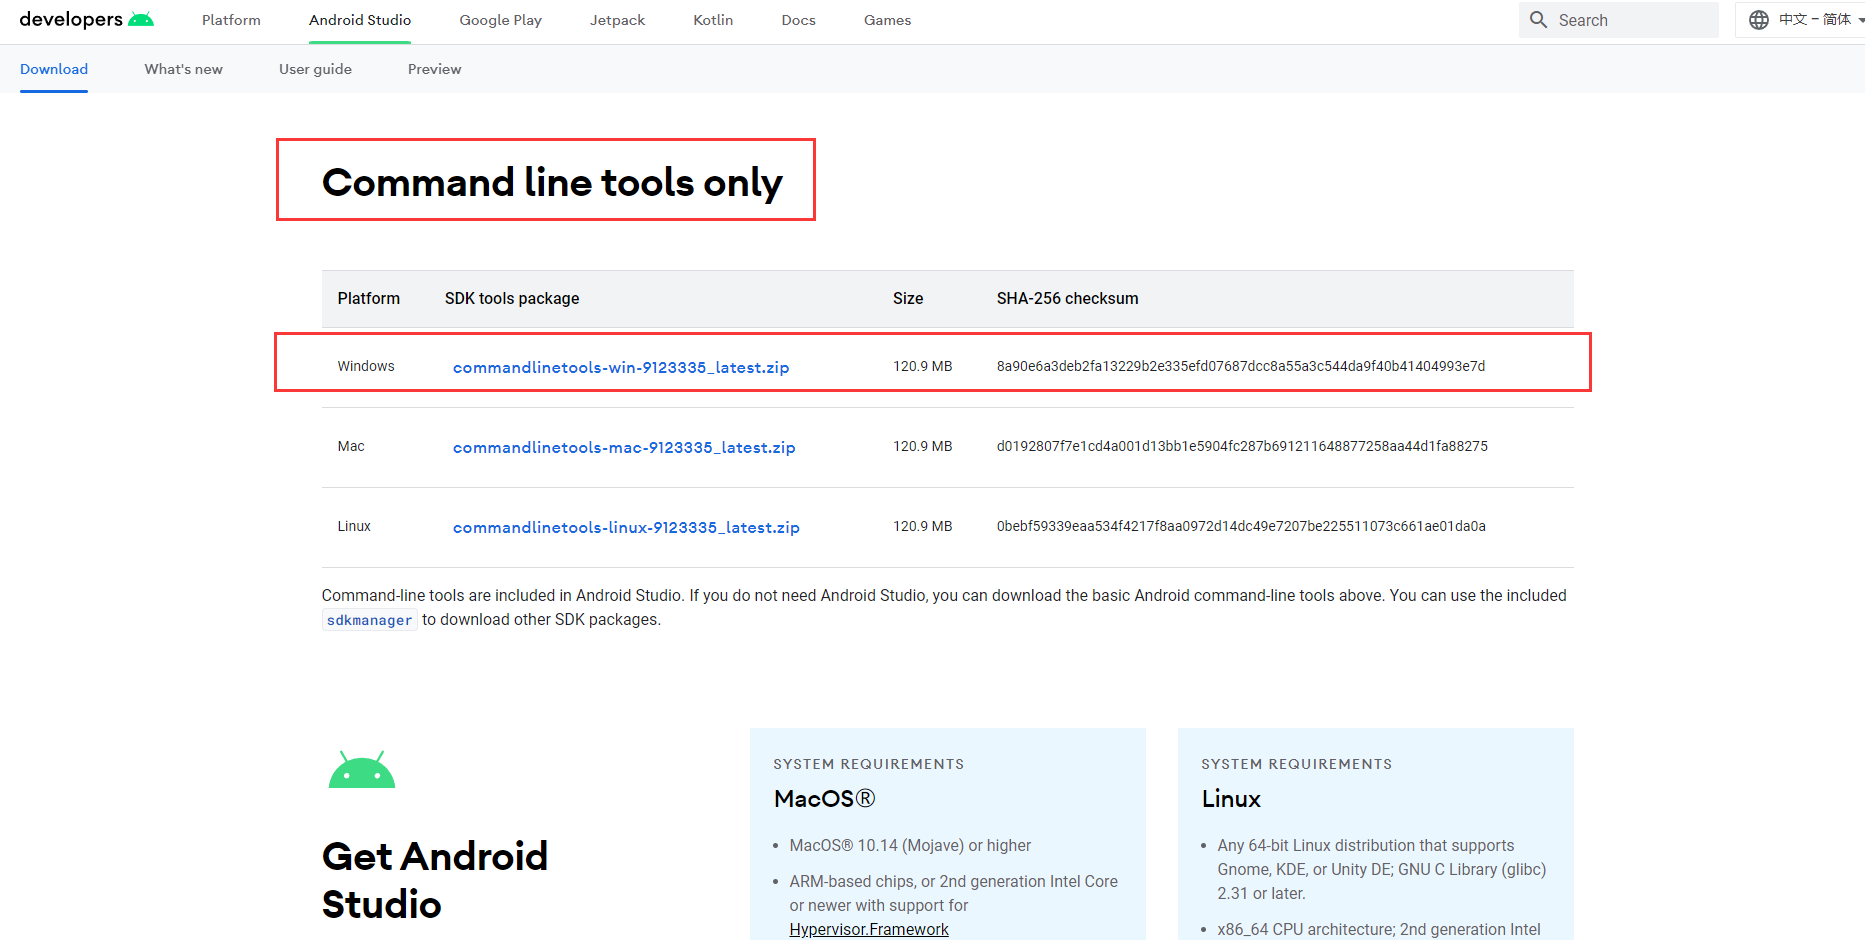
Task: Open the User guide tab
Action: point(315,69)
